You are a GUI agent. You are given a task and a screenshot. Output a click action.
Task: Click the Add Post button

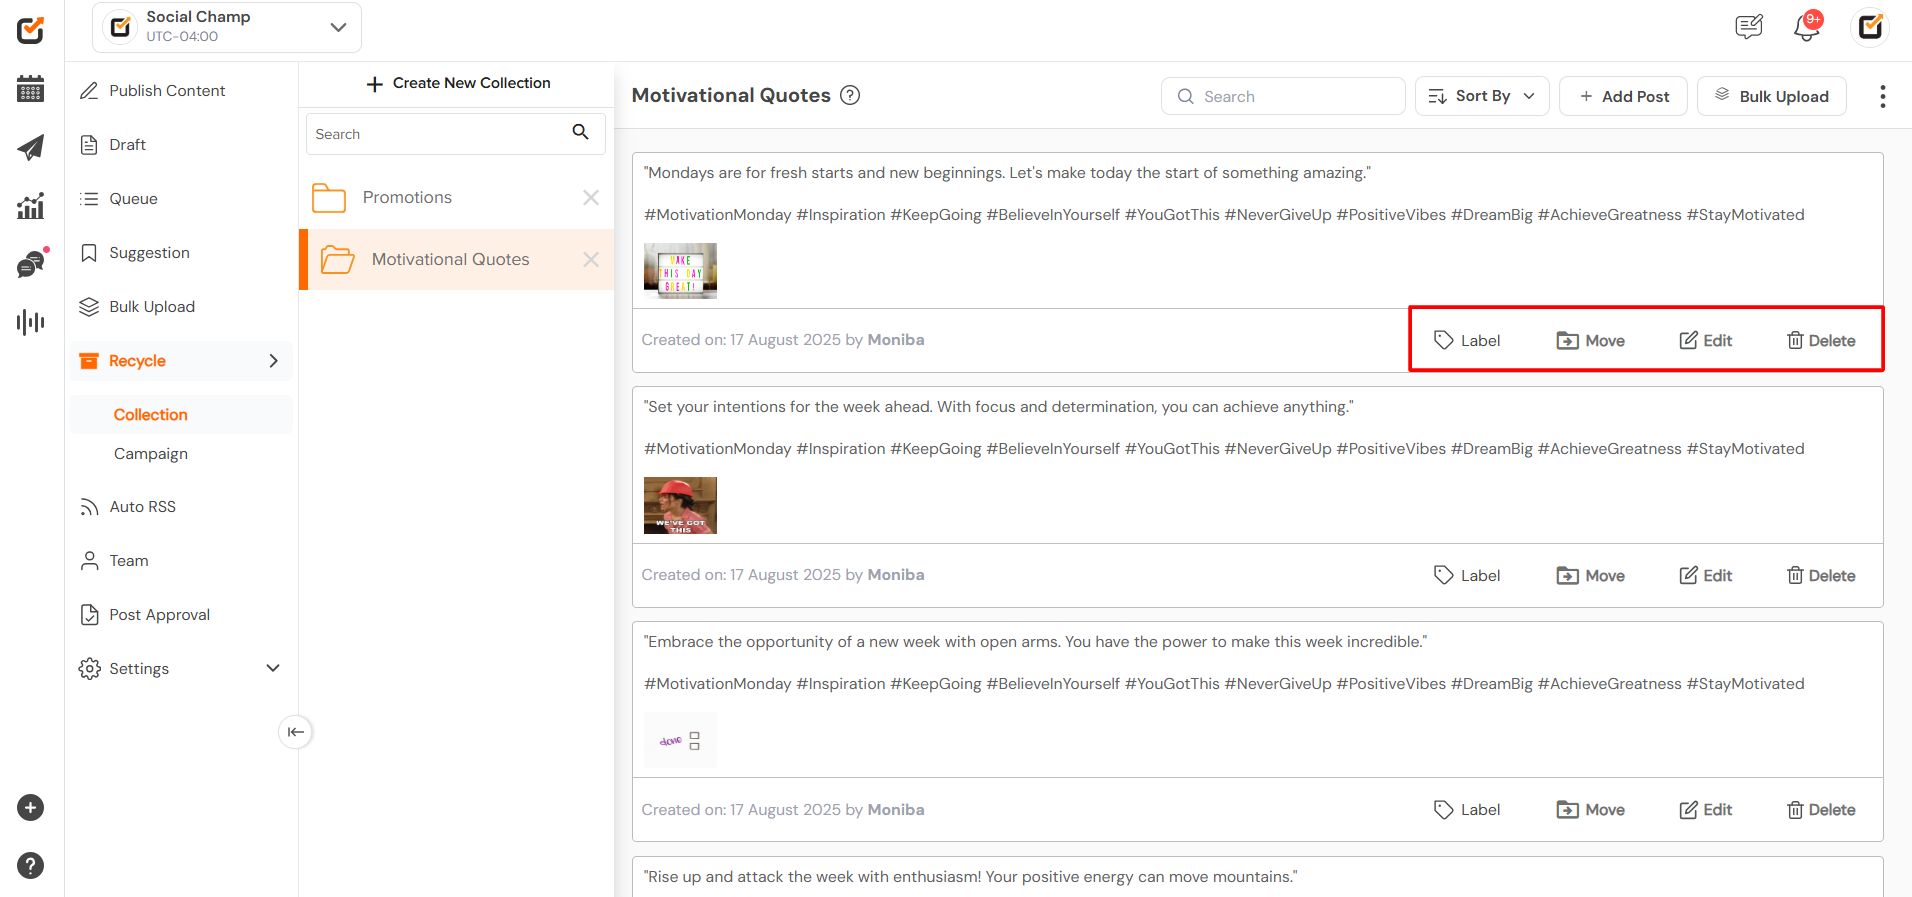pos(1623,96)
